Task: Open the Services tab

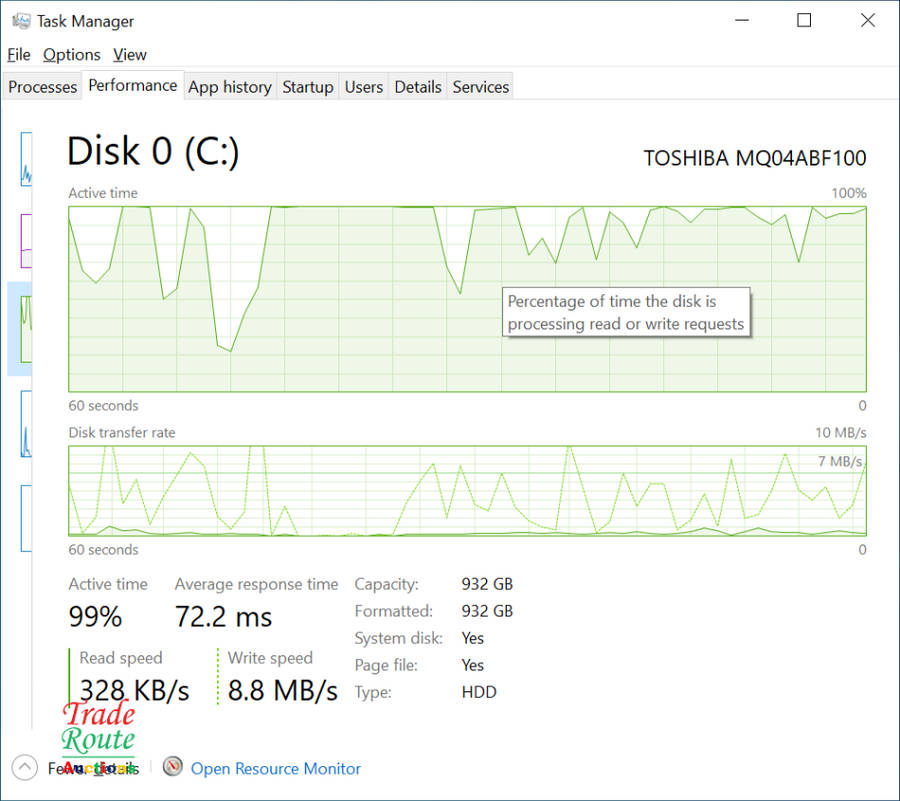Action: pyautogui.click(x=481, y=87)
